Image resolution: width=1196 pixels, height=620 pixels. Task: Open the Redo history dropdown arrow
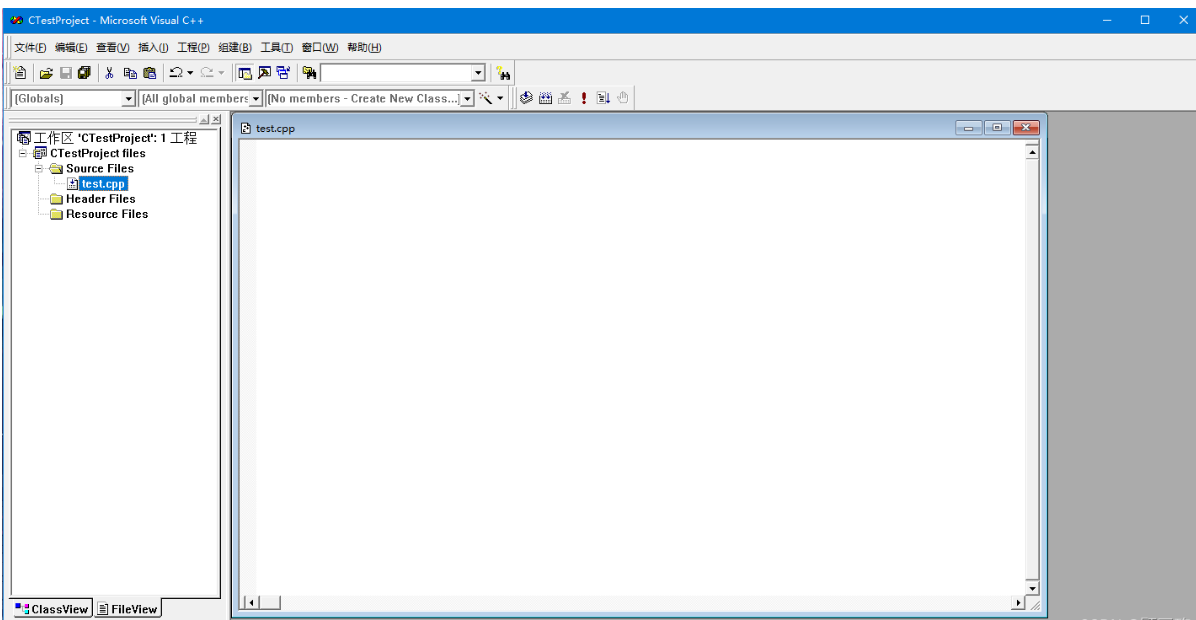click(x=221, y=73)
